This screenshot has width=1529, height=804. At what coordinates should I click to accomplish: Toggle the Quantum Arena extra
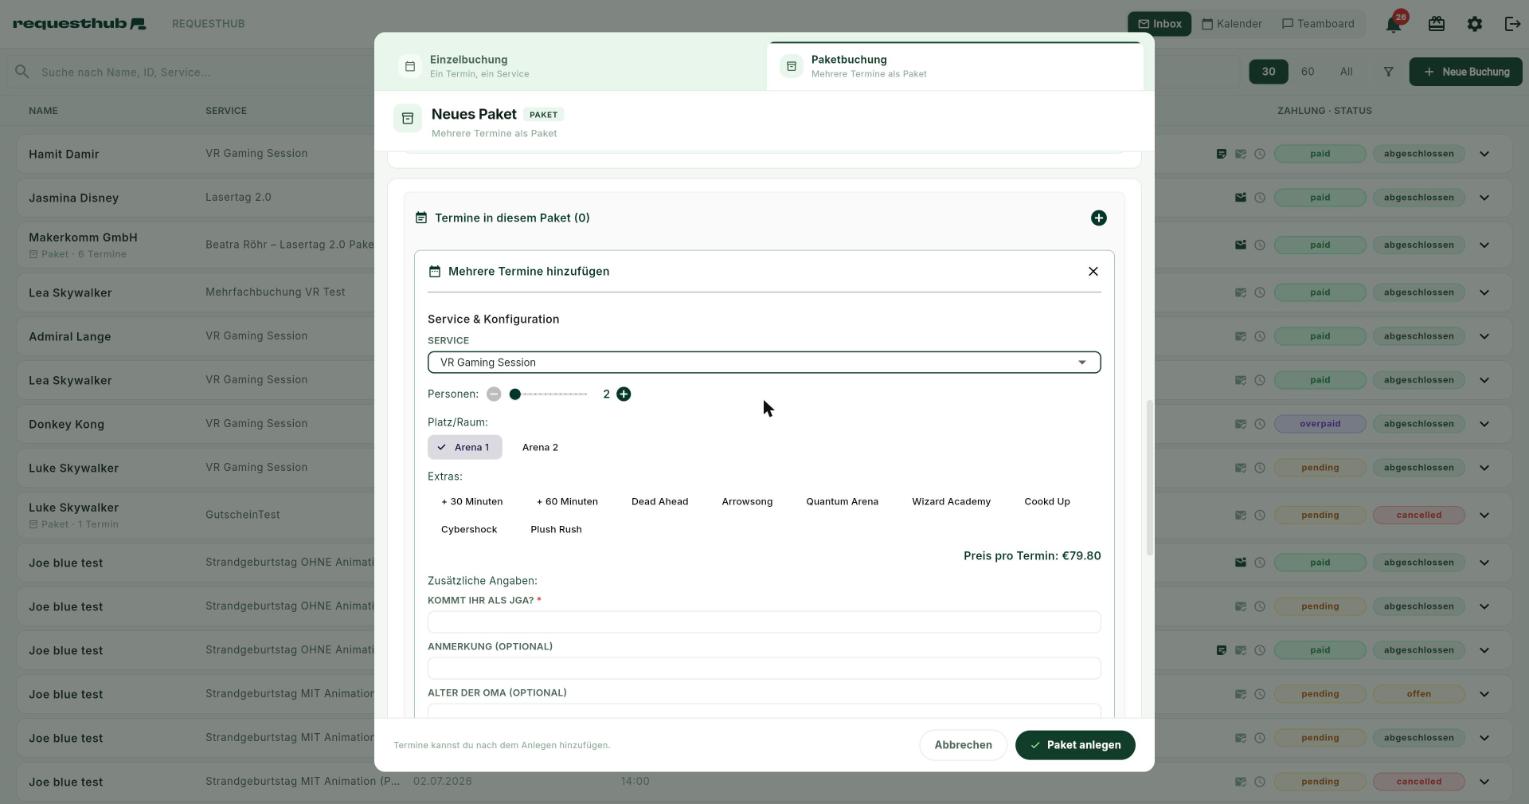tap(842, 502)
